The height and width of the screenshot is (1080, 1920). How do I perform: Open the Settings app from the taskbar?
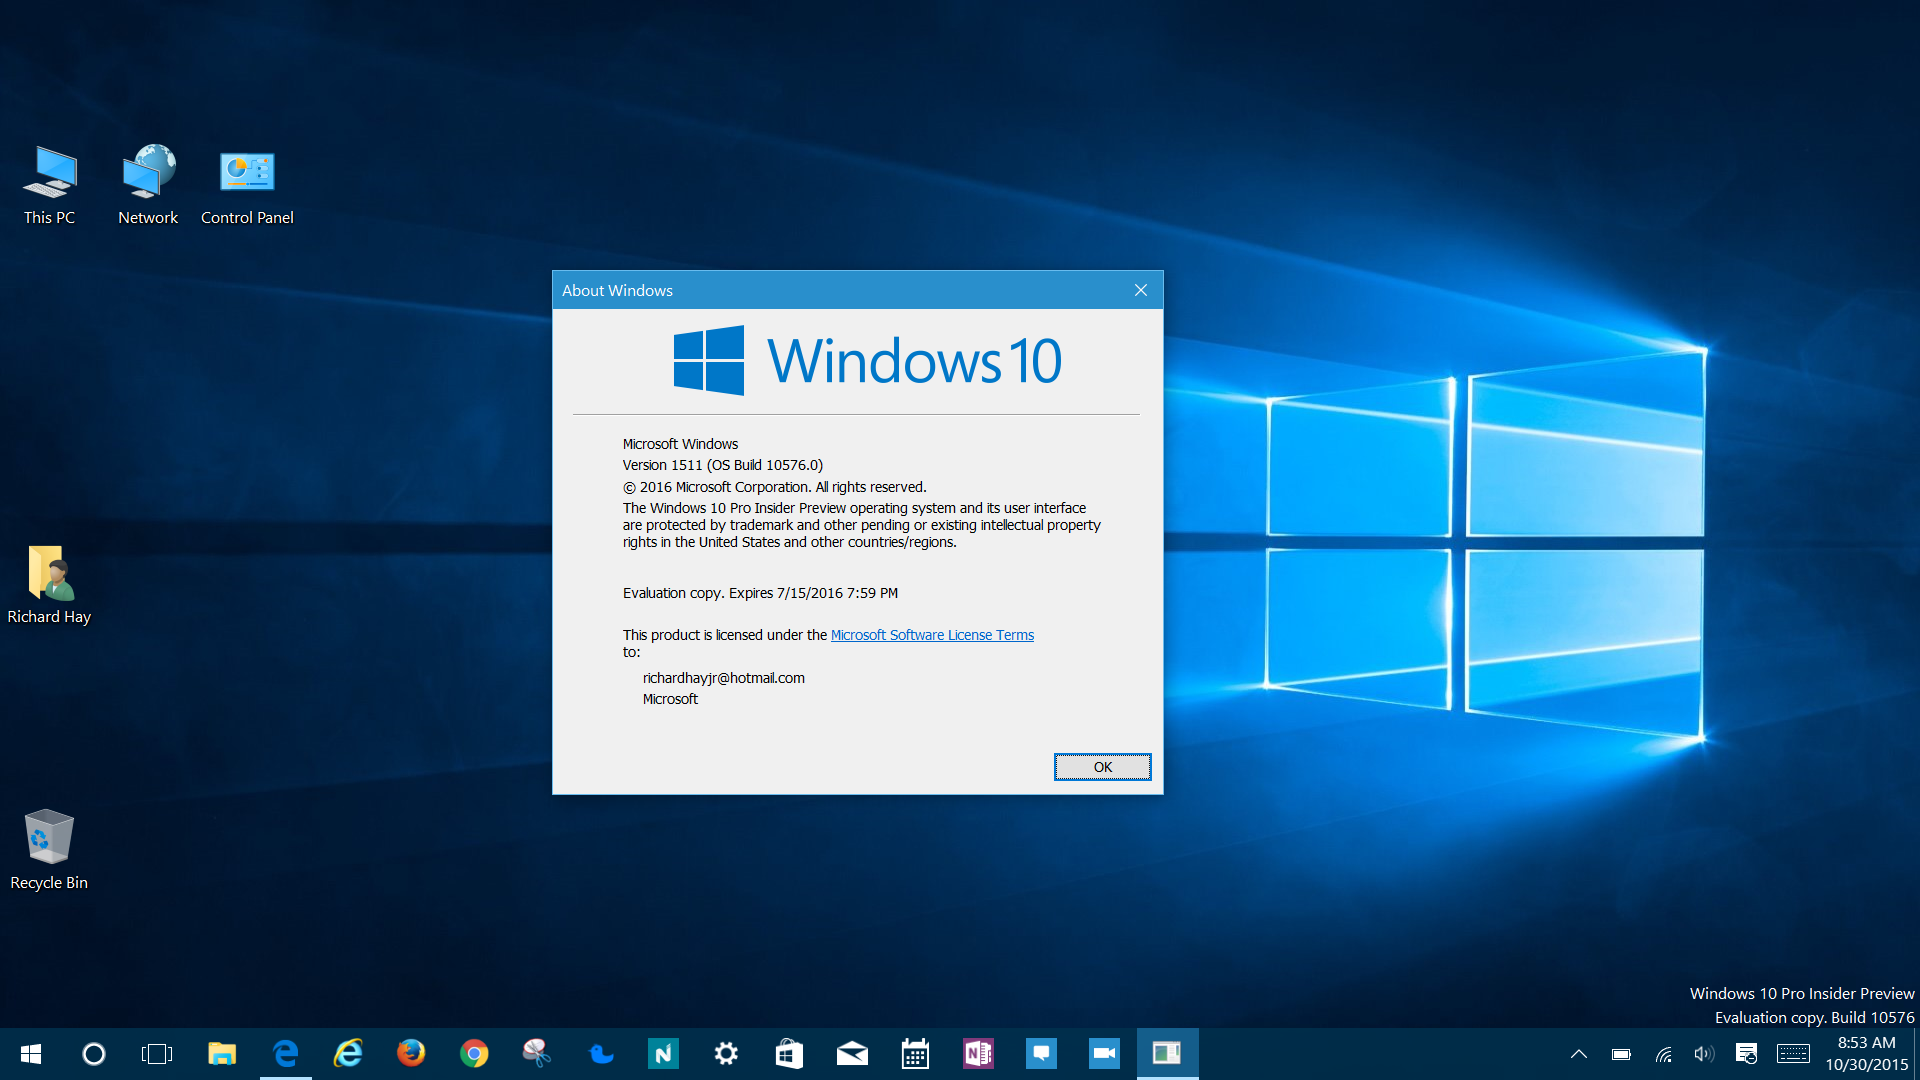(x=726, y=1053)
